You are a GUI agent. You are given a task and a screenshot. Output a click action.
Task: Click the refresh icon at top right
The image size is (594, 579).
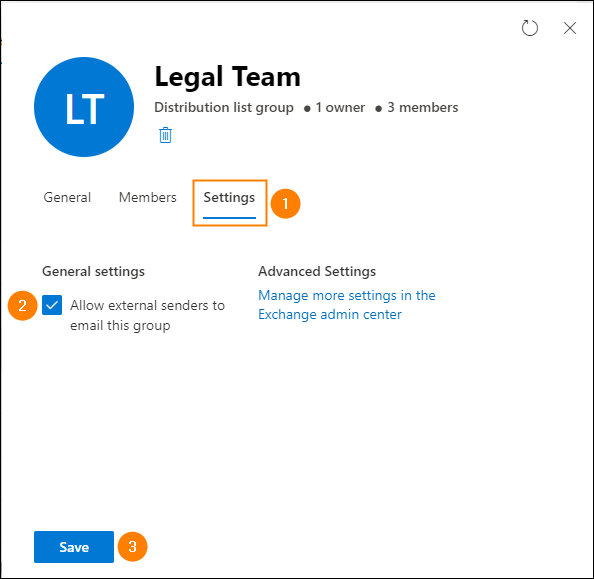(529, 28)
